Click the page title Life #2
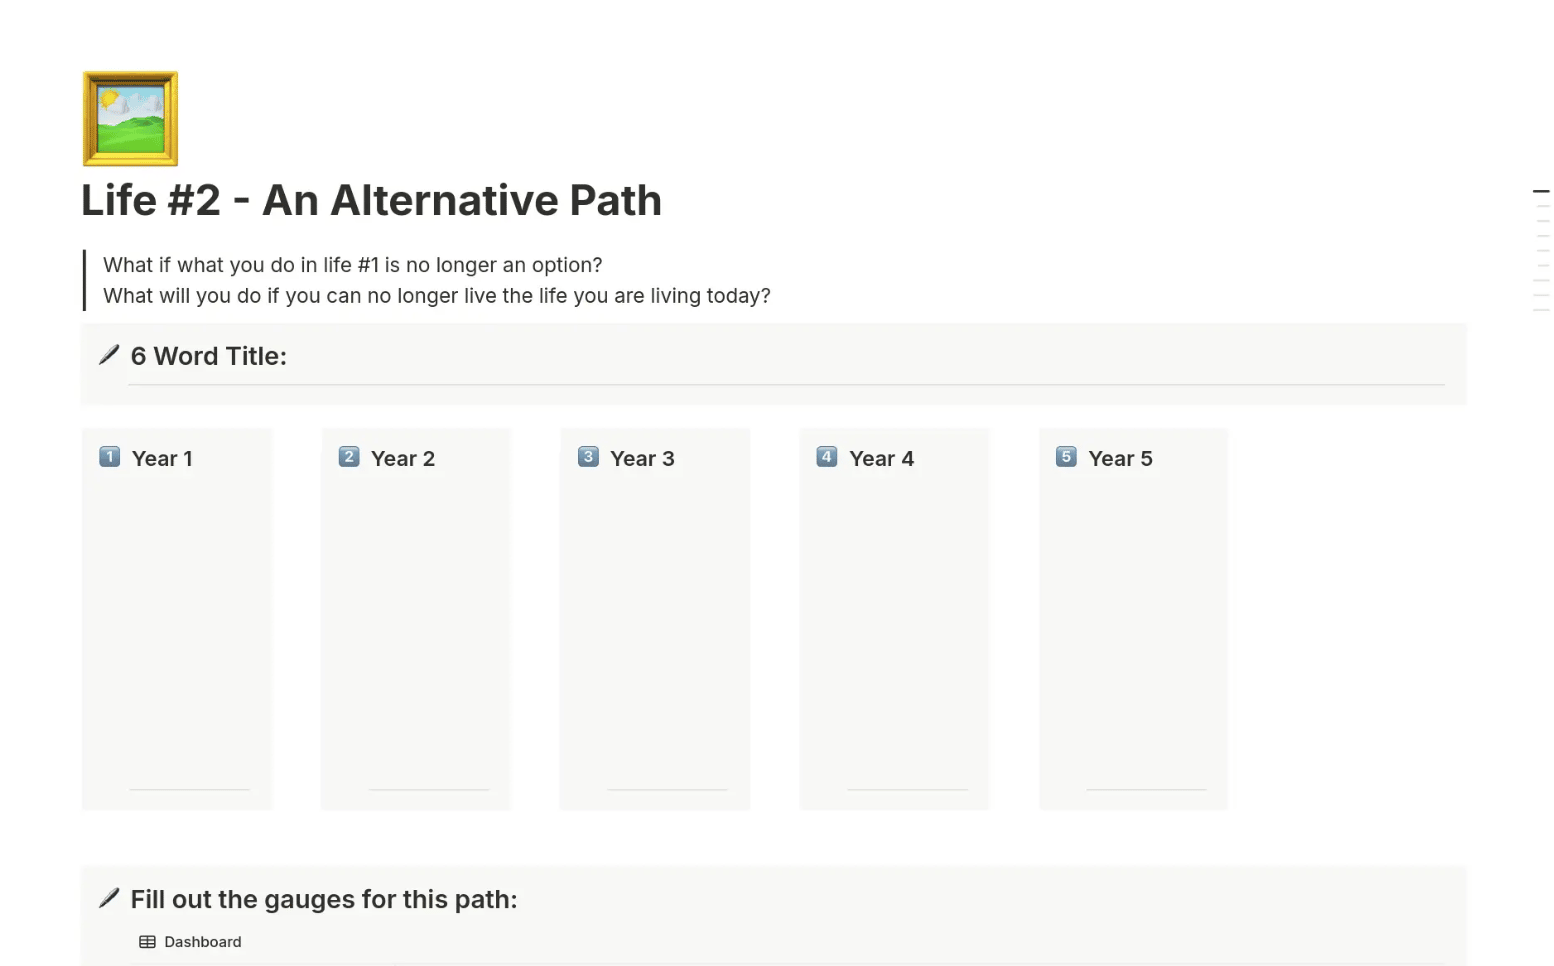Viewport: 1554px width, 966px height. coord(371,201)
